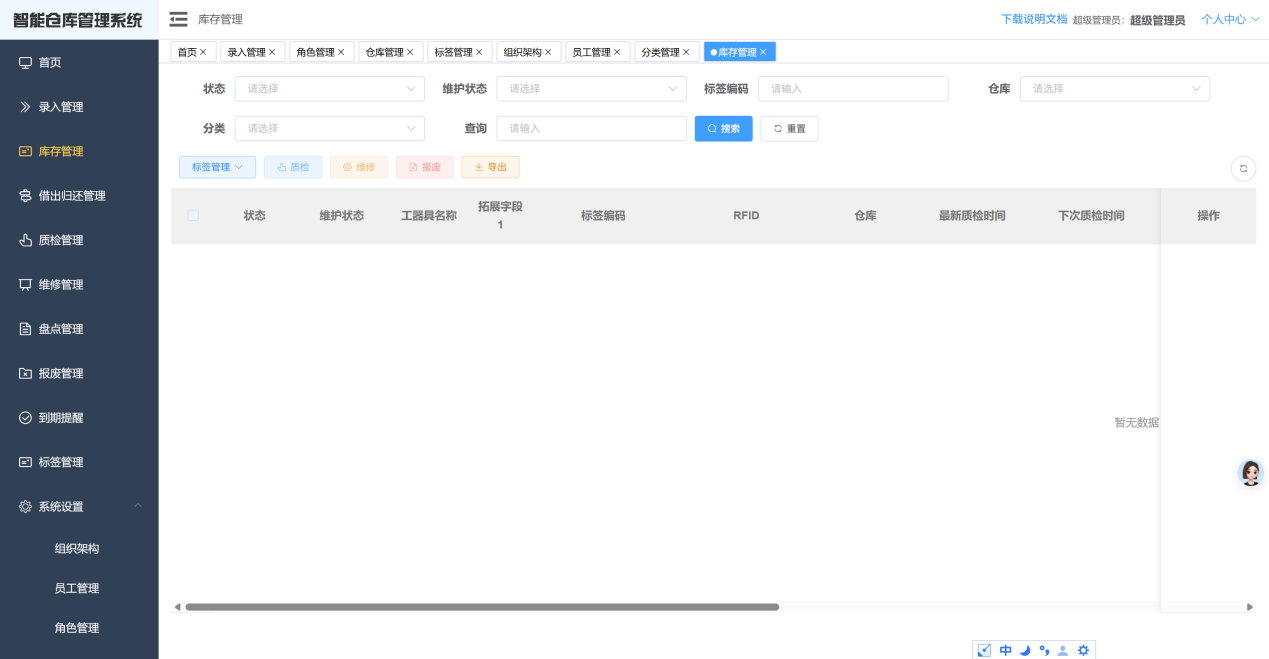This screenshot has height=659, width=1269.
Task: Click the refresh icon above the table
Action: coord(1243,167)
